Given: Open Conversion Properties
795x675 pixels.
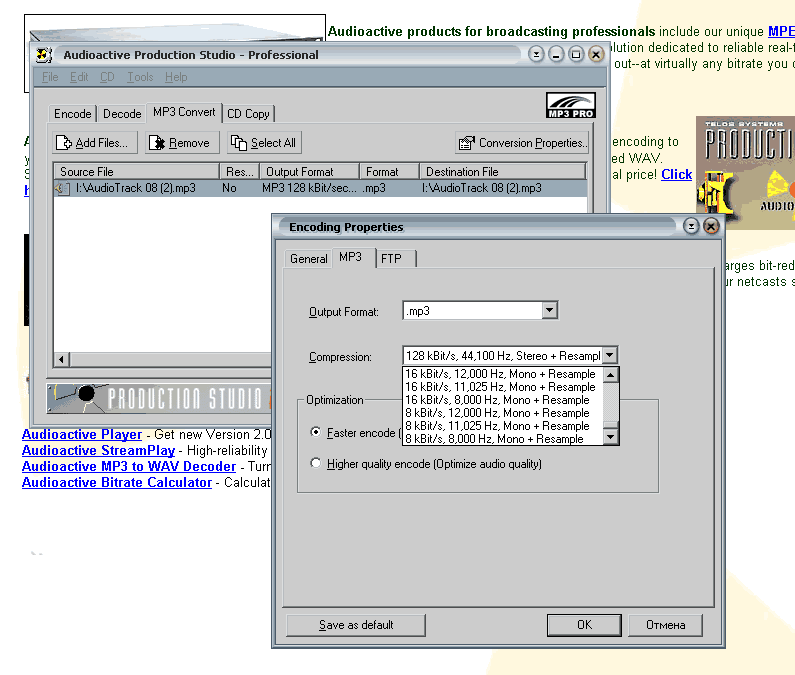Looking at the screenshot, I should pos(522,143).
